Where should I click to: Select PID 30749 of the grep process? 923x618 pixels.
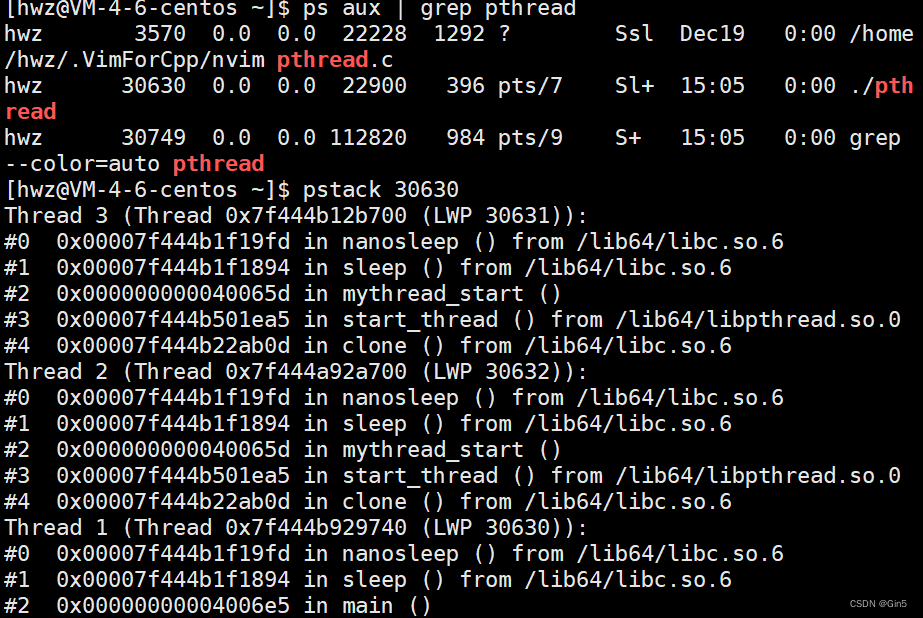click(153, 137)
